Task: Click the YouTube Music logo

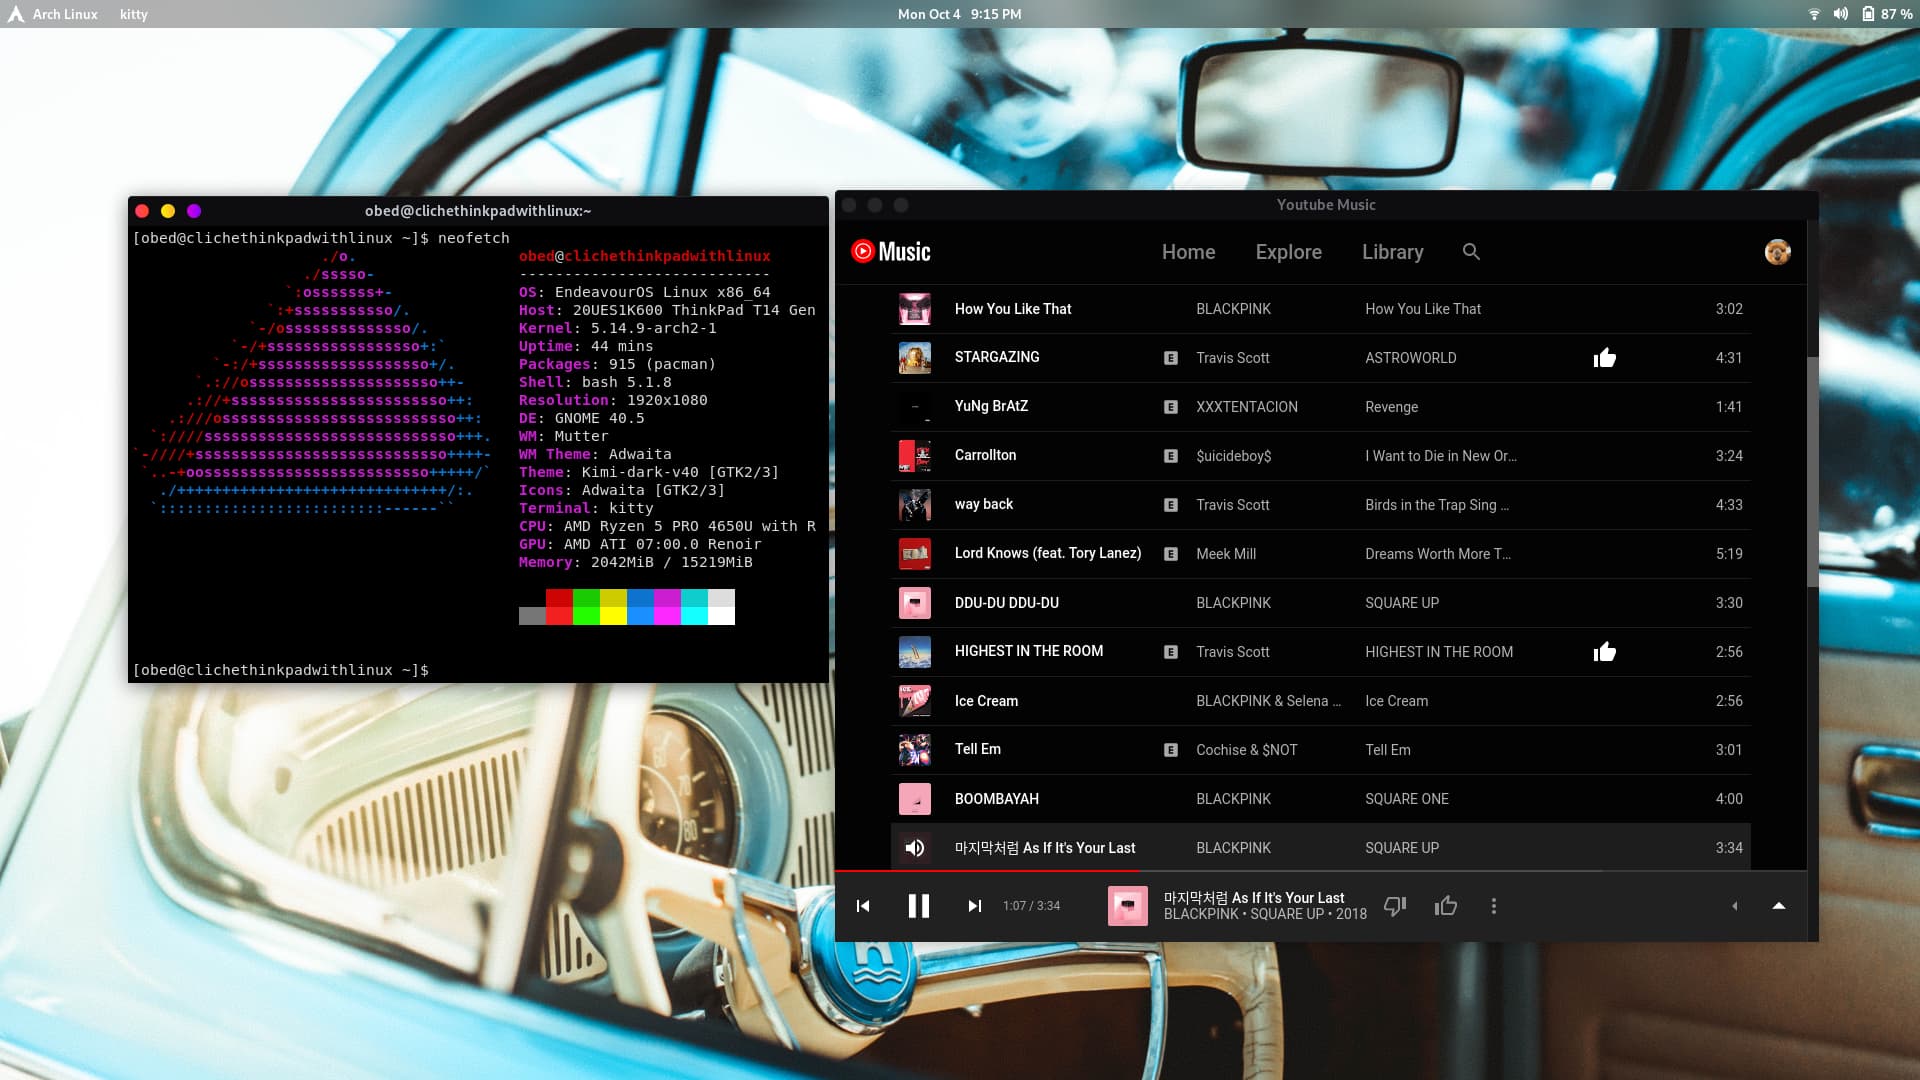Action: (x=890, y=251)
